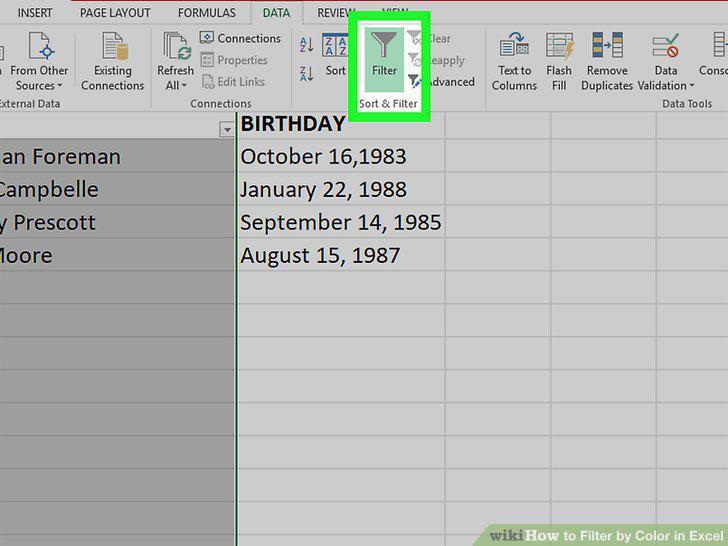
Task: Select the DATA ribbon tab
Action: click(276, 13)
